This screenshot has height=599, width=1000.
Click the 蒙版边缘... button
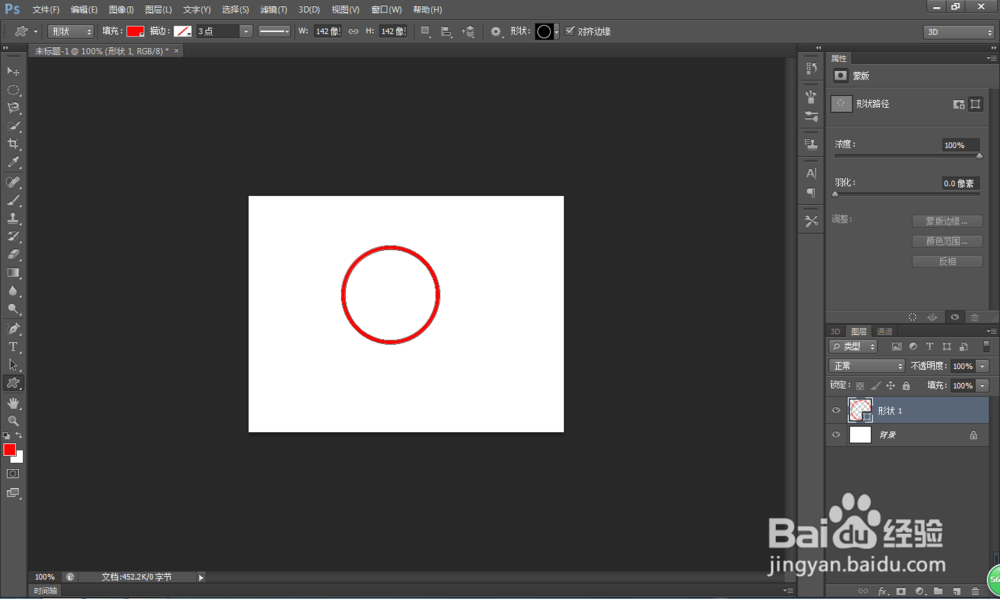947,221
